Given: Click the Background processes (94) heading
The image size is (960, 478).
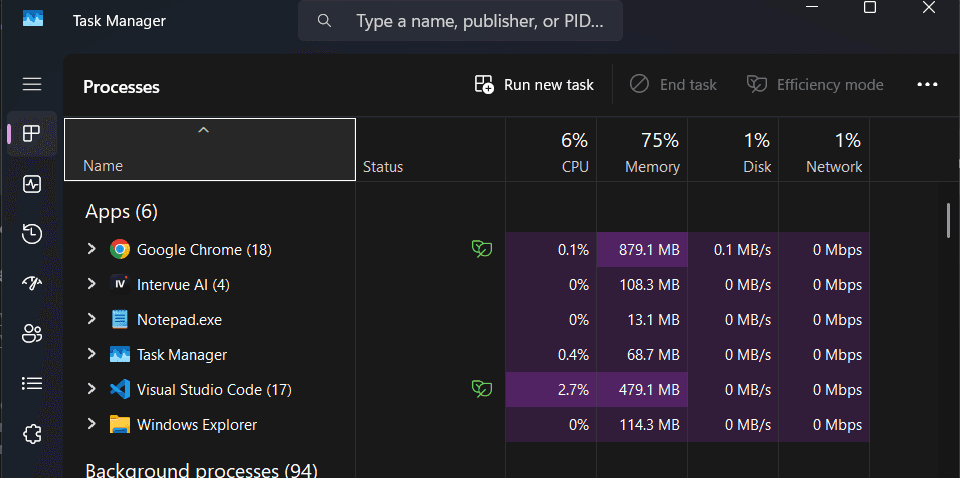Looking at the screenshot, I should pyautogui.click(x=201, y=470).
